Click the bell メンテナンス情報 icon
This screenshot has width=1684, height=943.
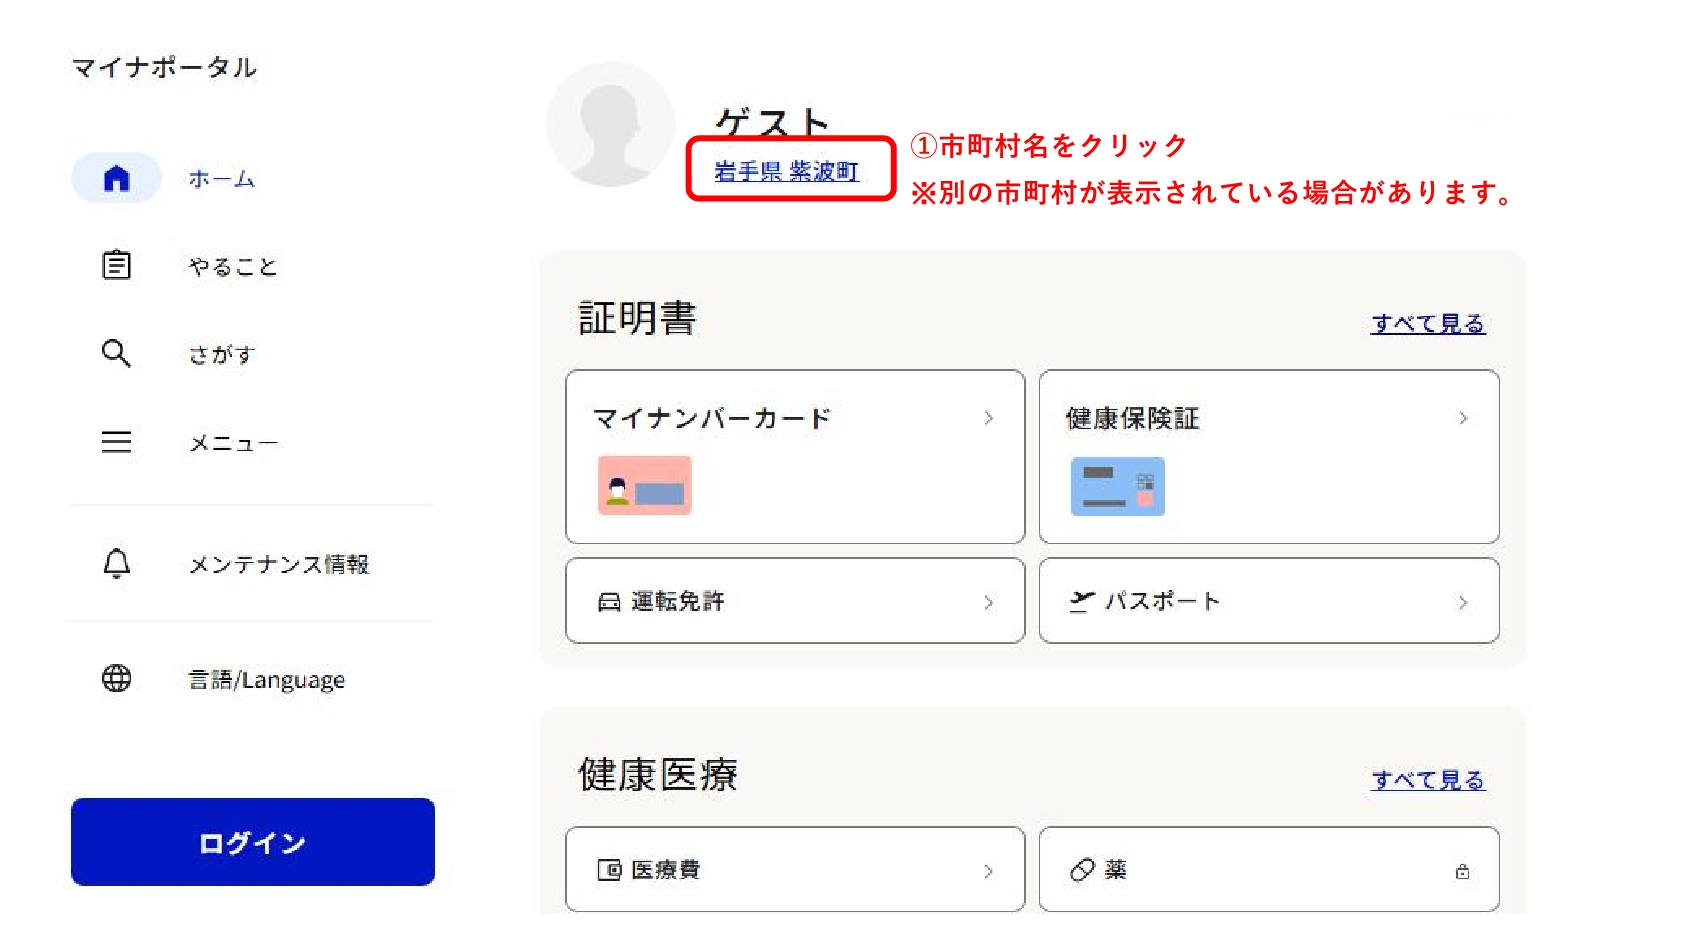pos(117,564)
